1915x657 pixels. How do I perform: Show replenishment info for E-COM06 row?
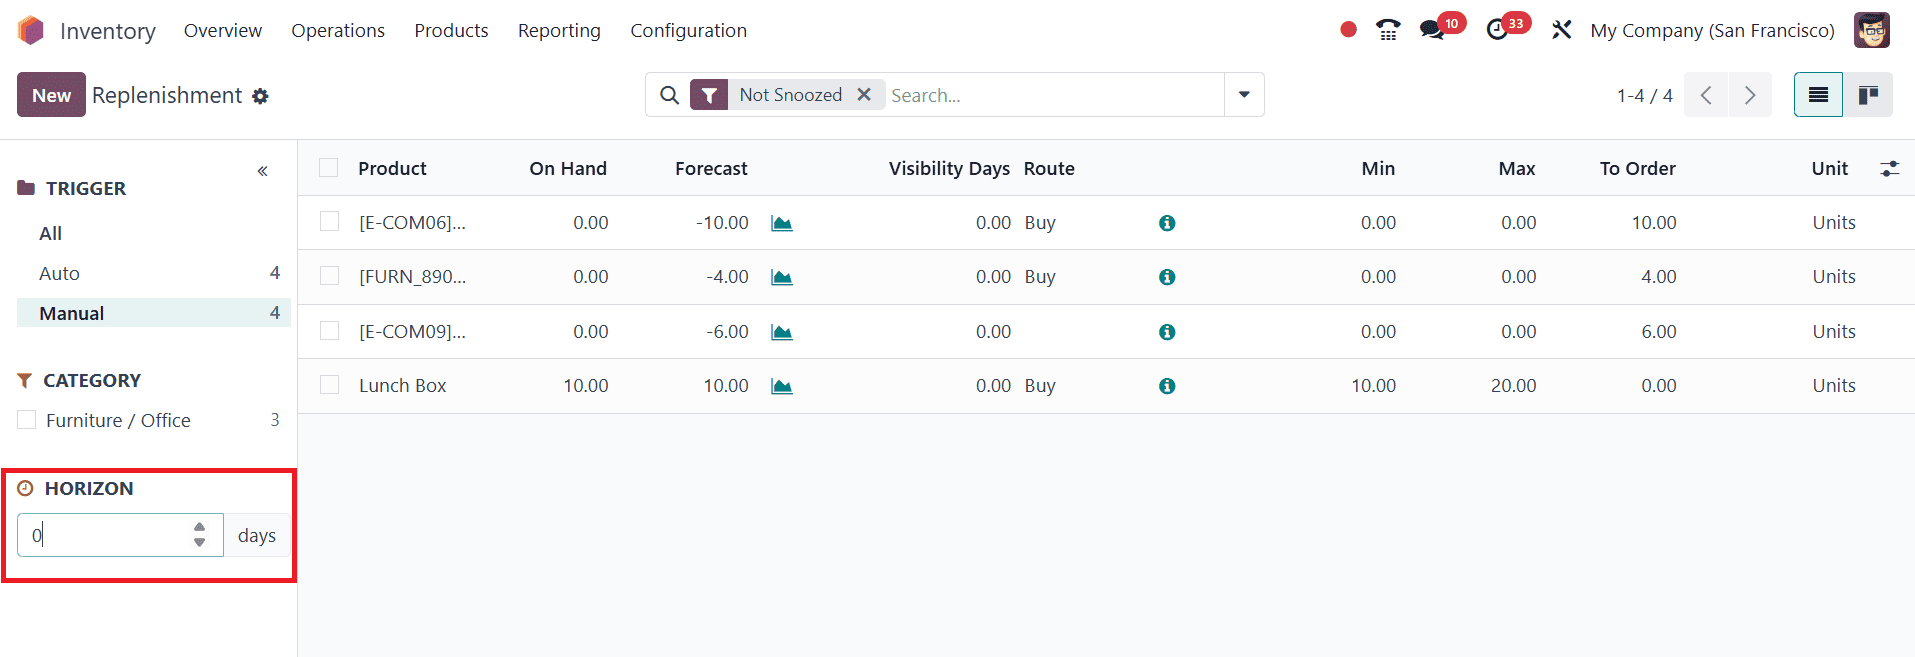(1167, 223)
